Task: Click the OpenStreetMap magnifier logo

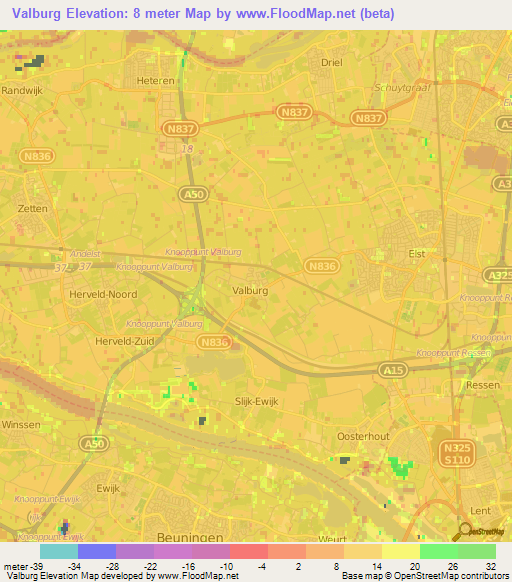Action: click(478, 531)
